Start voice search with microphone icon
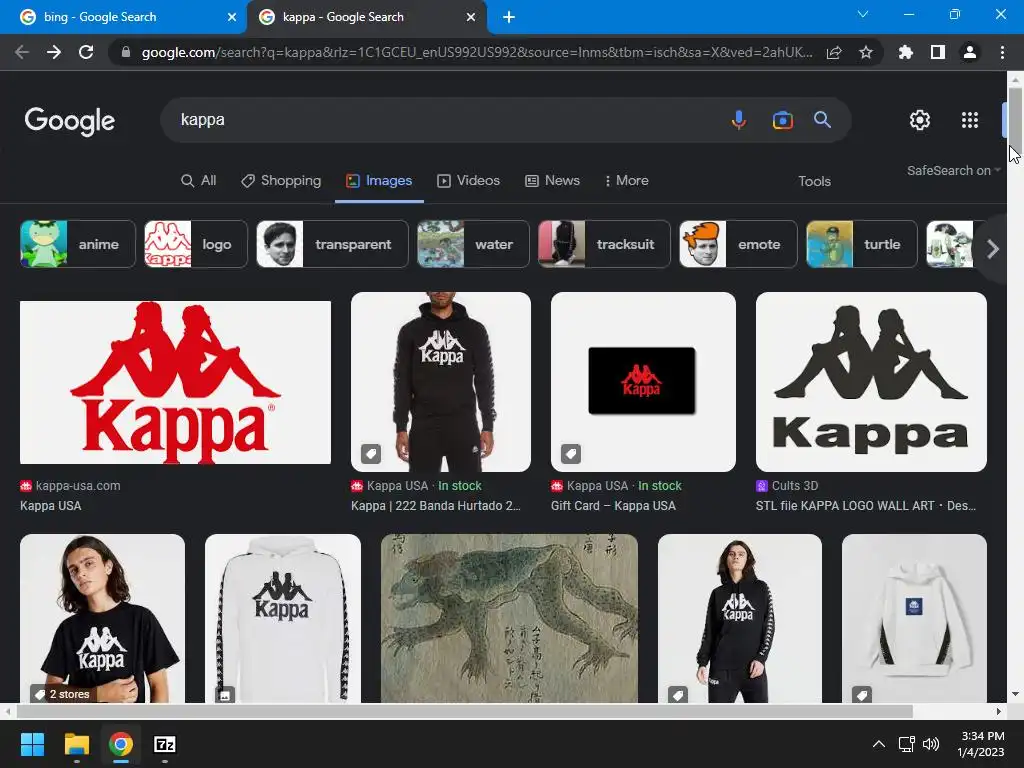This screenshot has width=1024, height=768. click(739, 120)
